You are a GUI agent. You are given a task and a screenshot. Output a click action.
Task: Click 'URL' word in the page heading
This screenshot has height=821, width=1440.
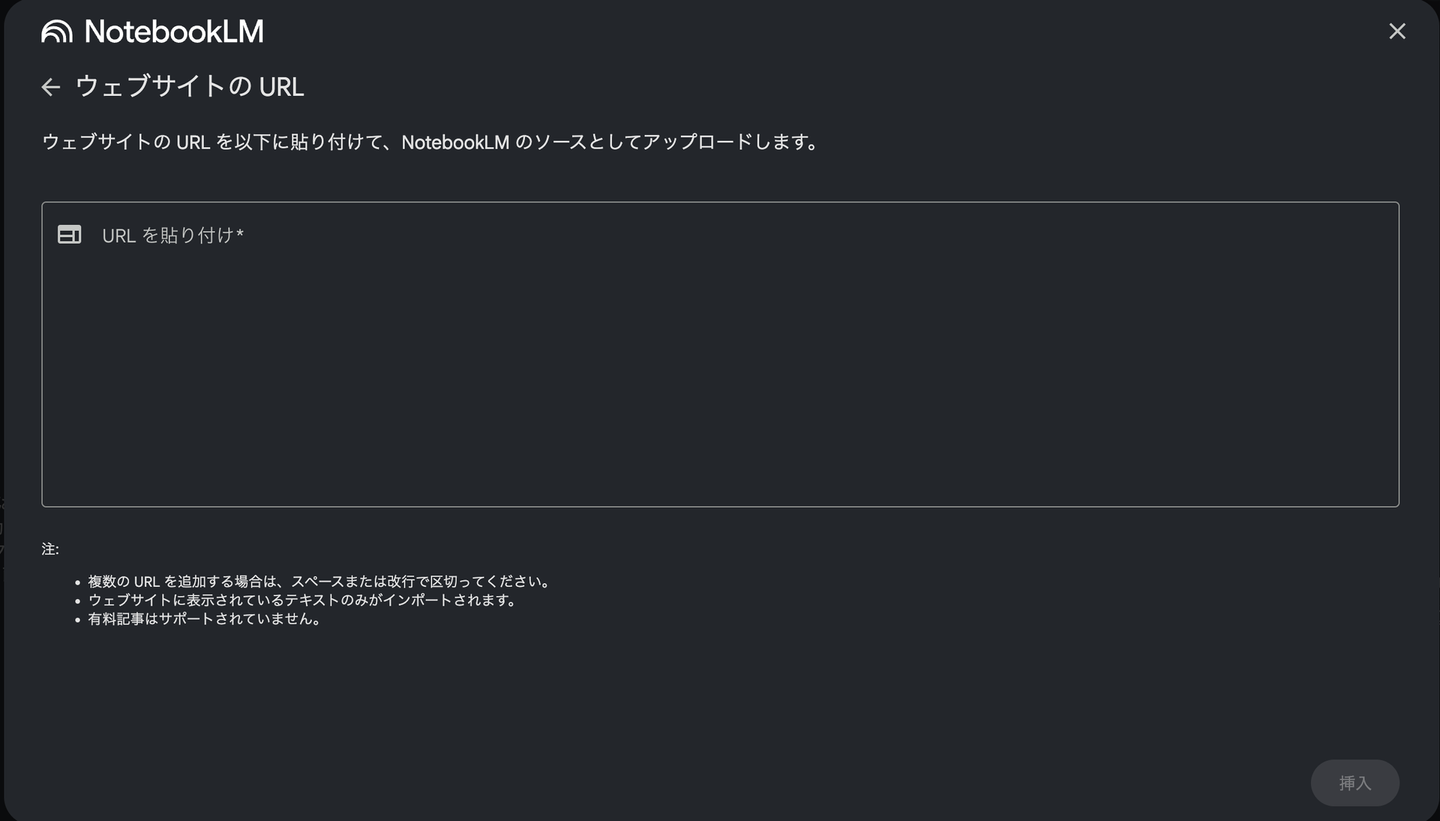click(281, 87)
